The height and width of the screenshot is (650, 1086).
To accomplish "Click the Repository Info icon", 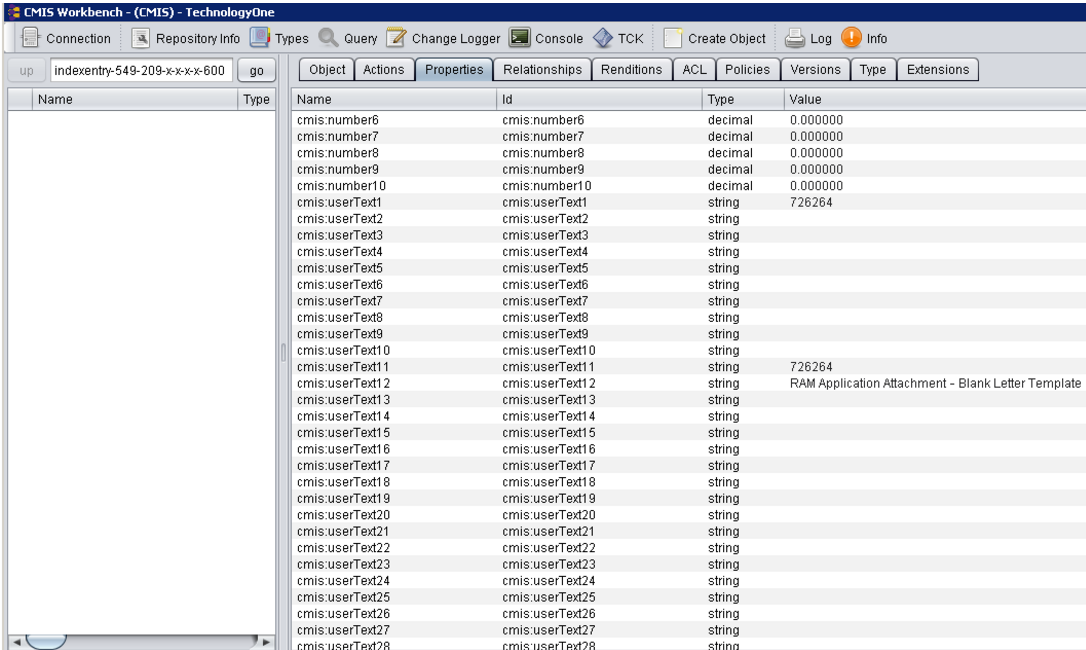I will (x=141, y=38).
